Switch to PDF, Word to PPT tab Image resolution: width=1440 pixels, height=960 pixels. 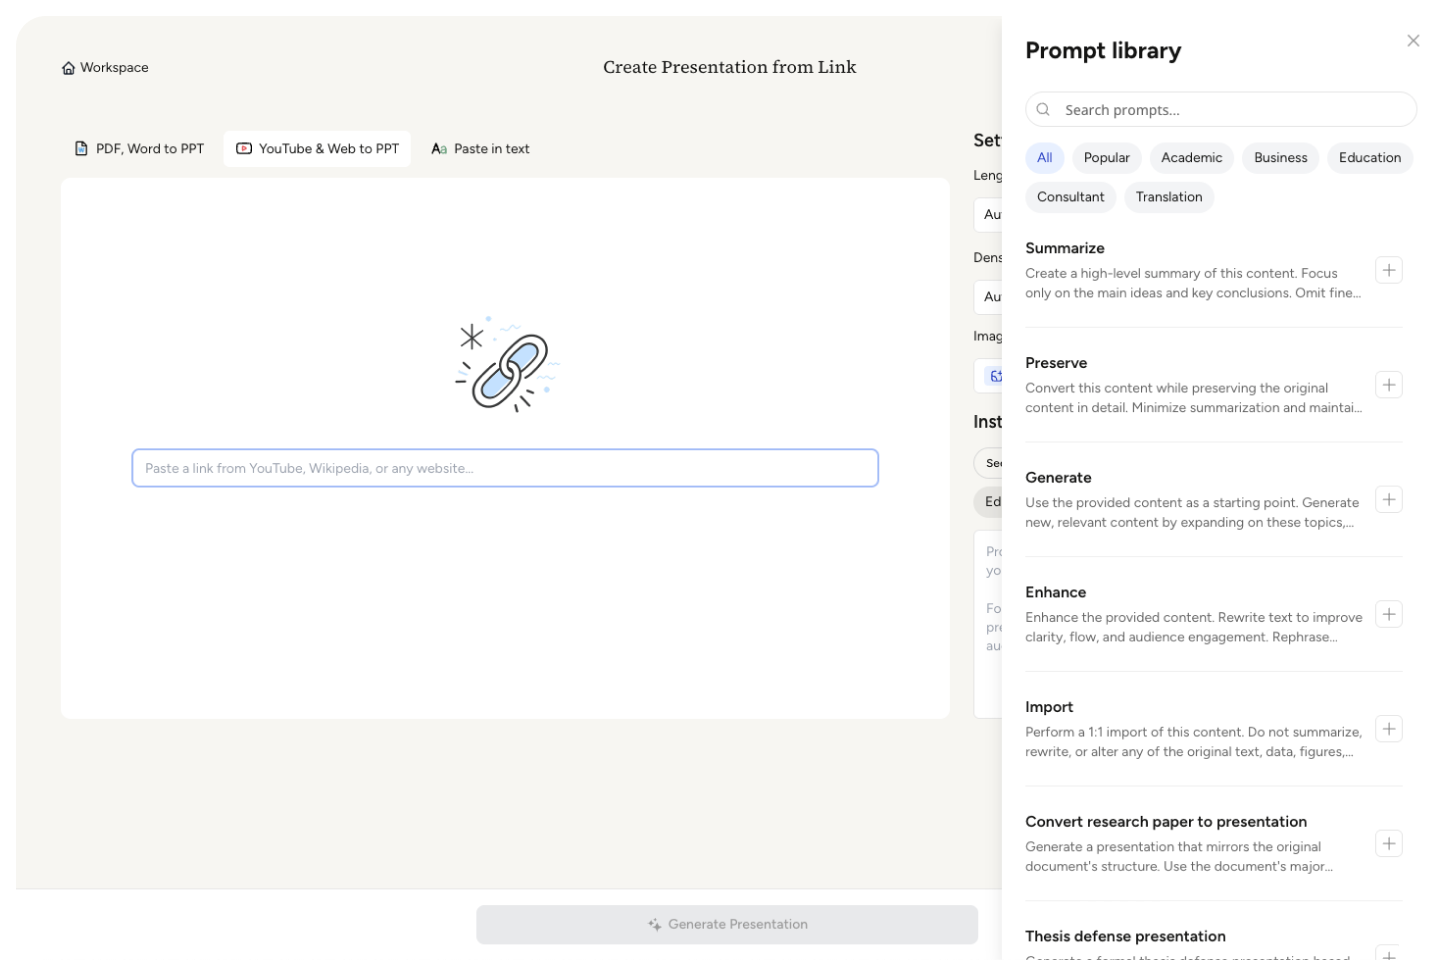(x=139, y=149)
